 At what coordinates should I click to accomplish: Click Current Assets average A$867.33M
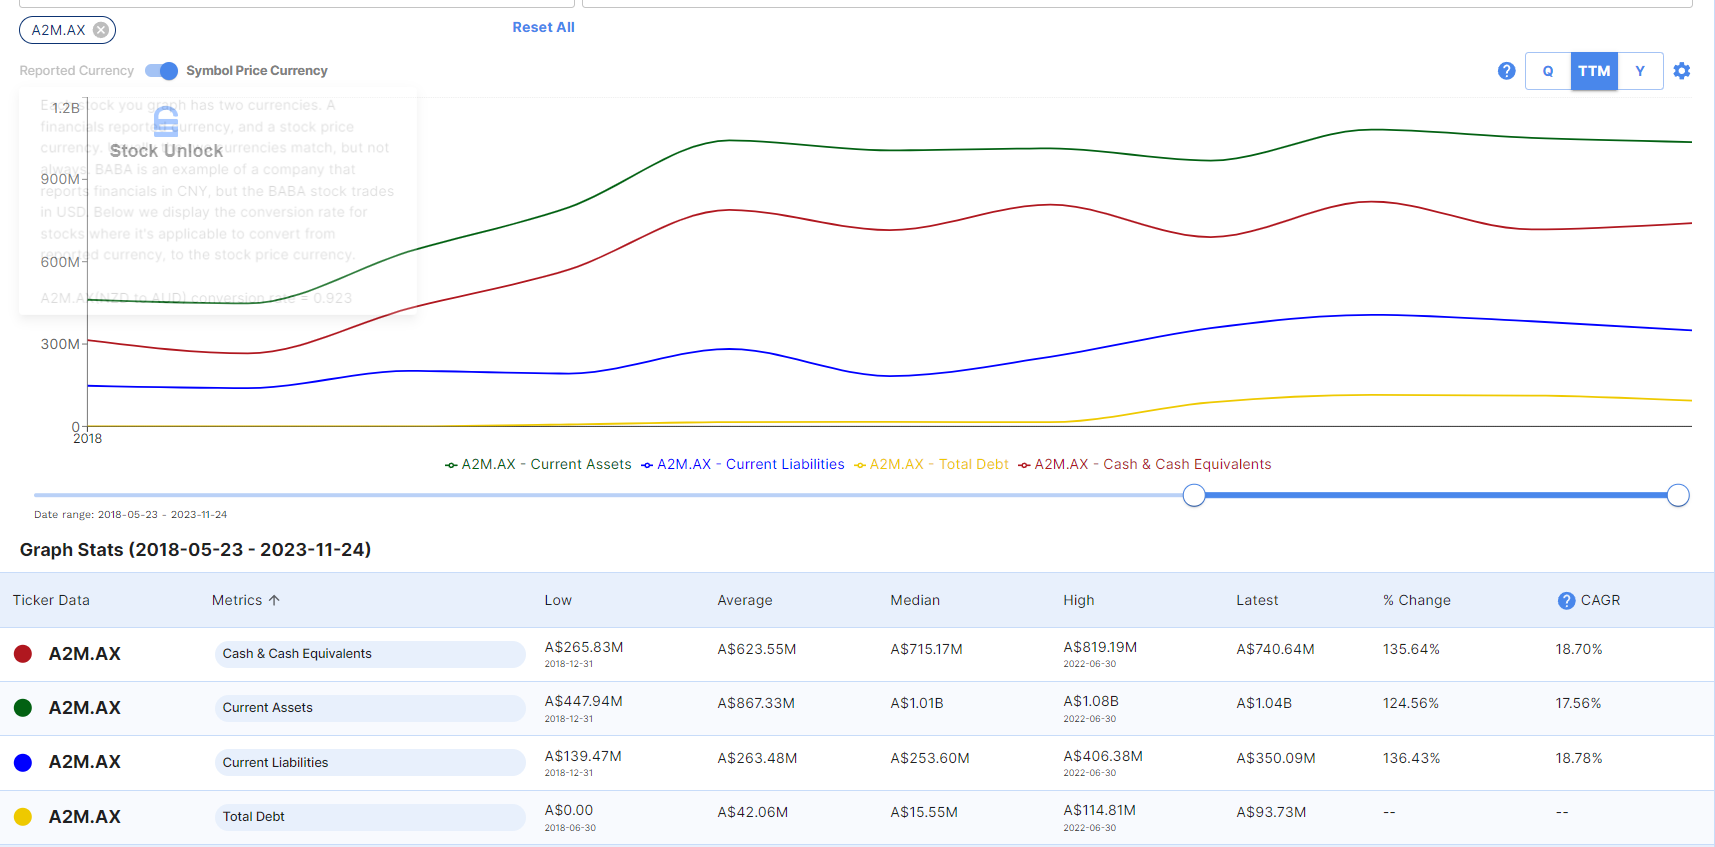(756, 703)
